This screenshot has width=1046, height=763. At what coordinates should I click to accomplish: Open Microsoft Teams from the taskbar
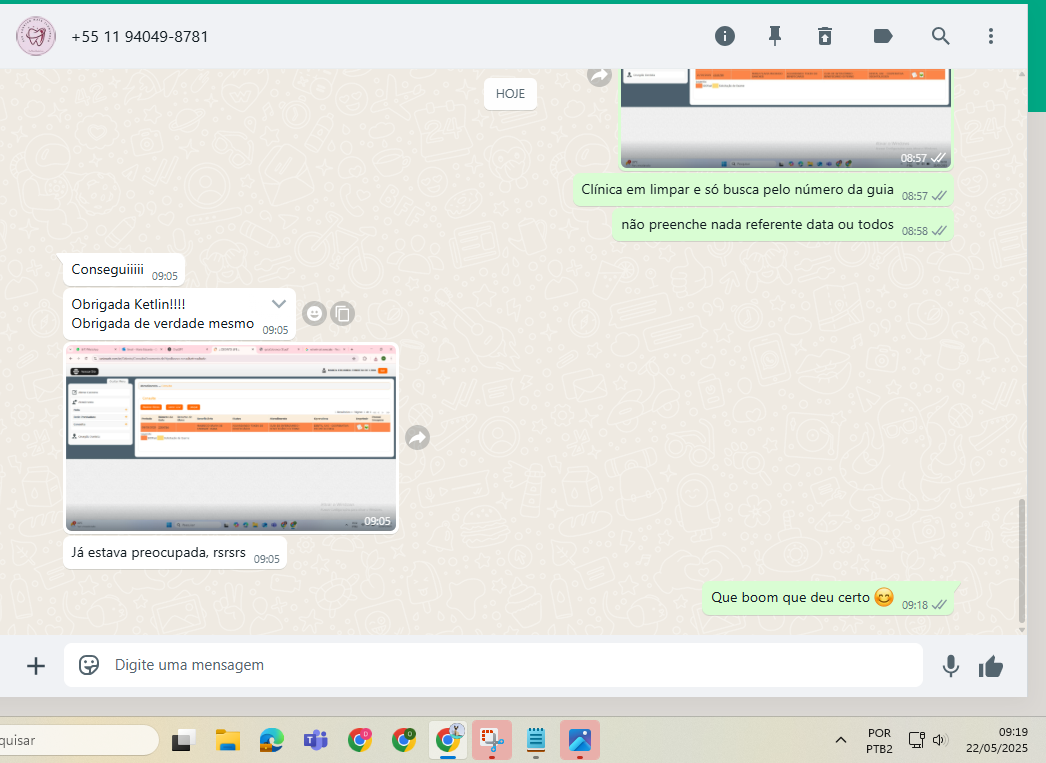point(316,740)
